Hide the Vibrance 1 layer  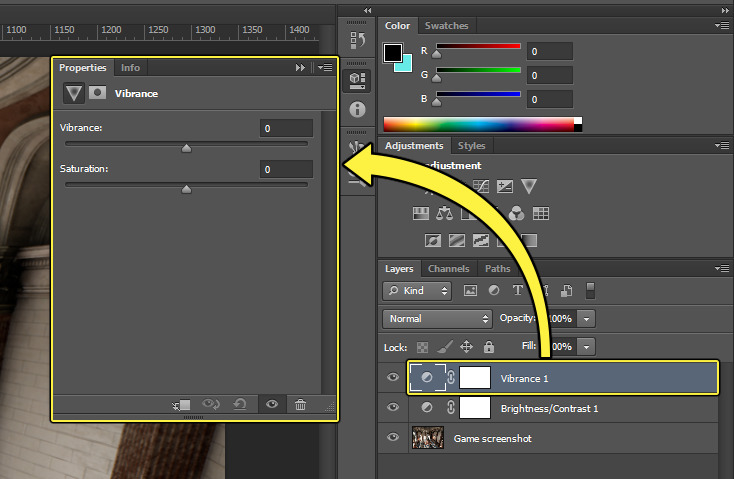(x=393, y=378)
